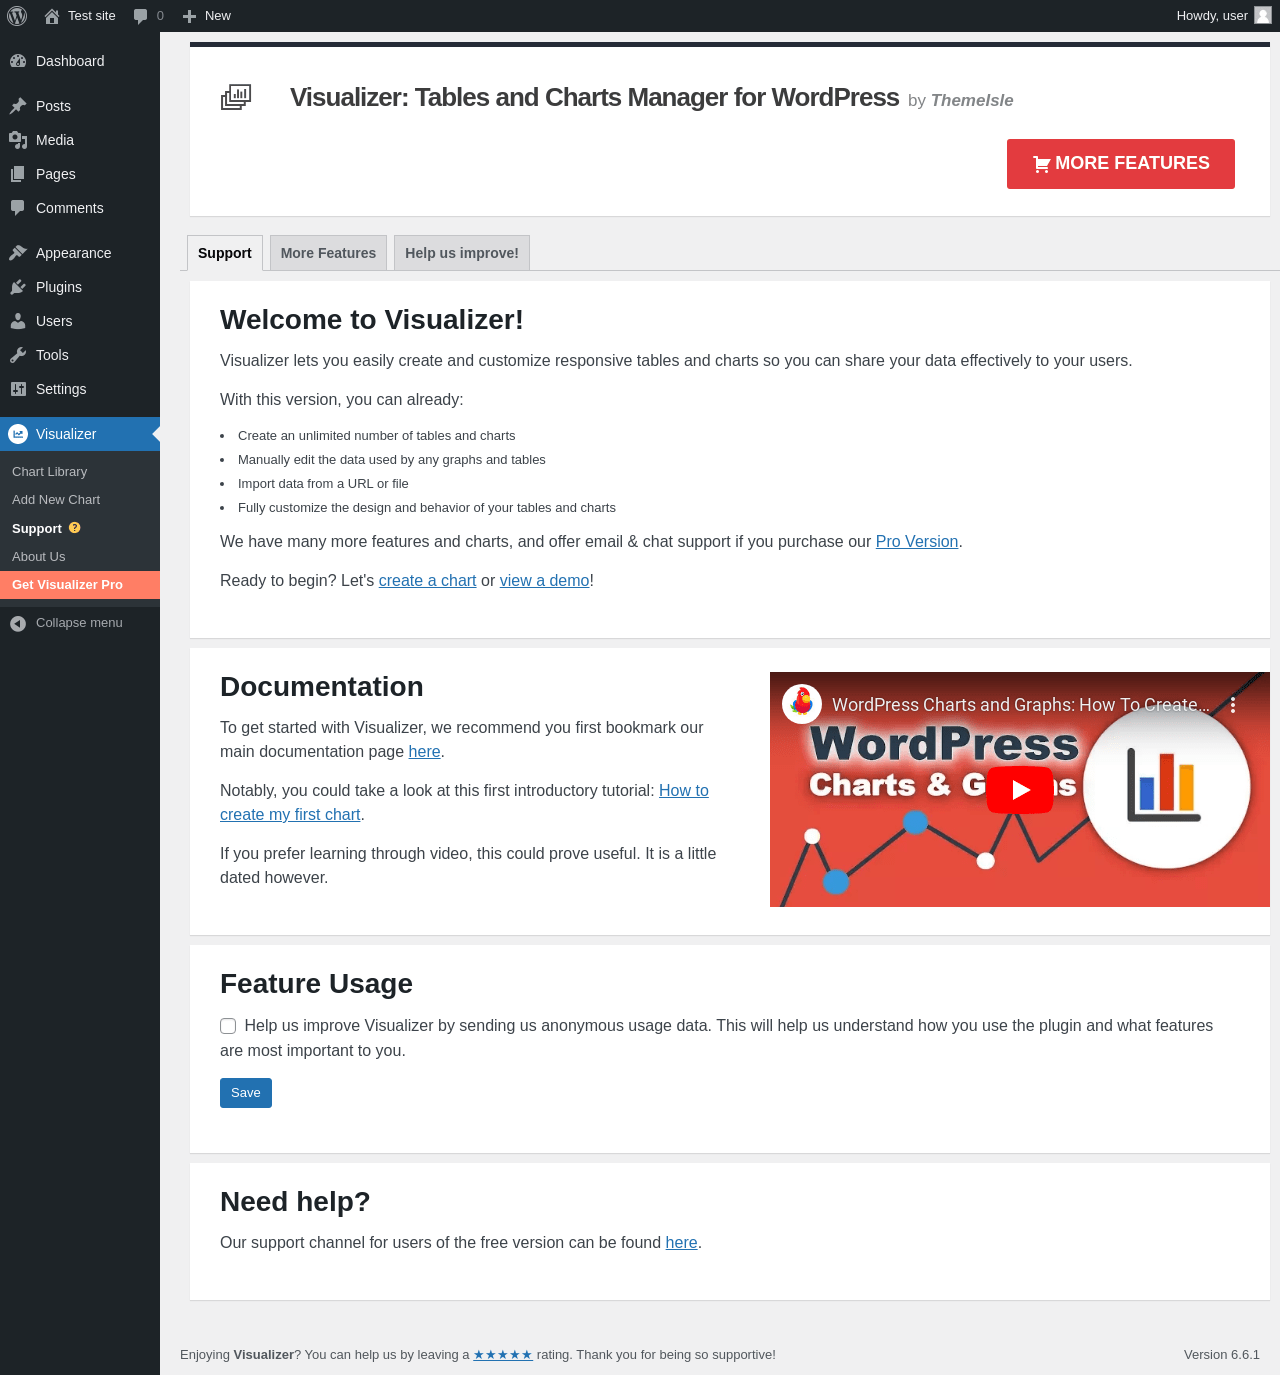Click Get Visualizer Pro menu item
This screenshot has height=1375, width=1280.
coord(80,585)
